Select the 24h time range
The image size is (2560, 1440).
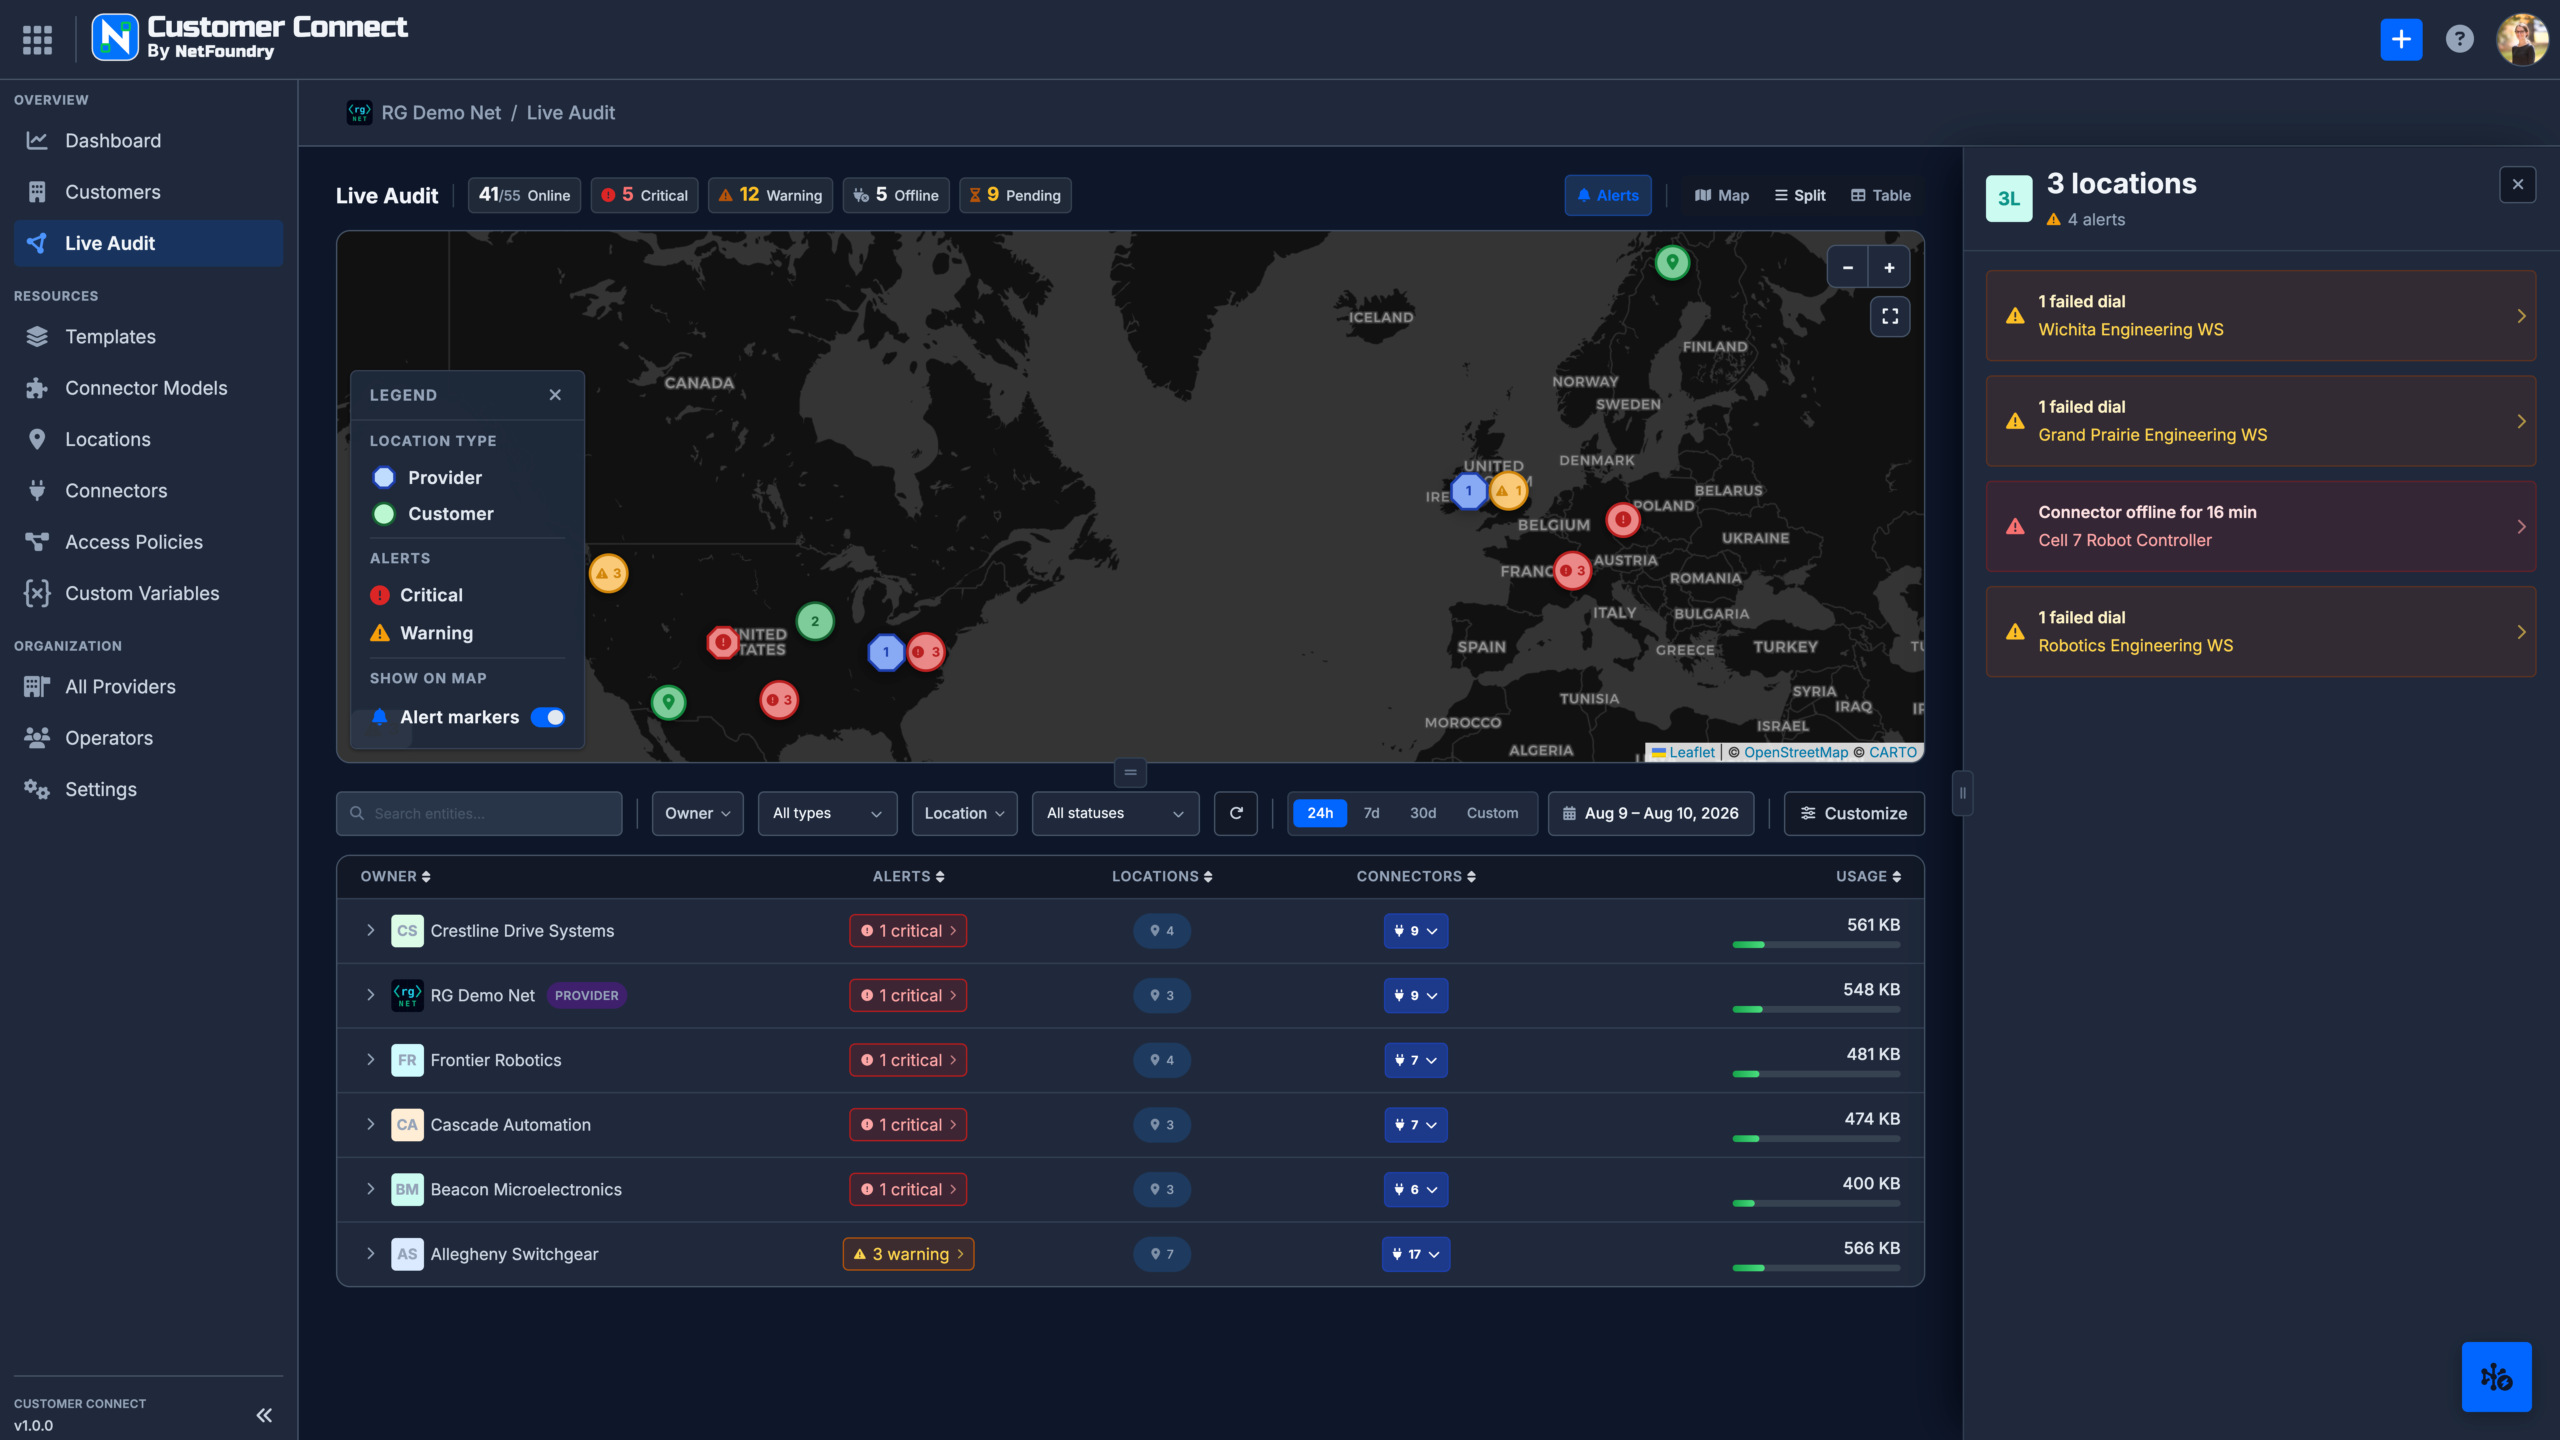click(1320, 814)
